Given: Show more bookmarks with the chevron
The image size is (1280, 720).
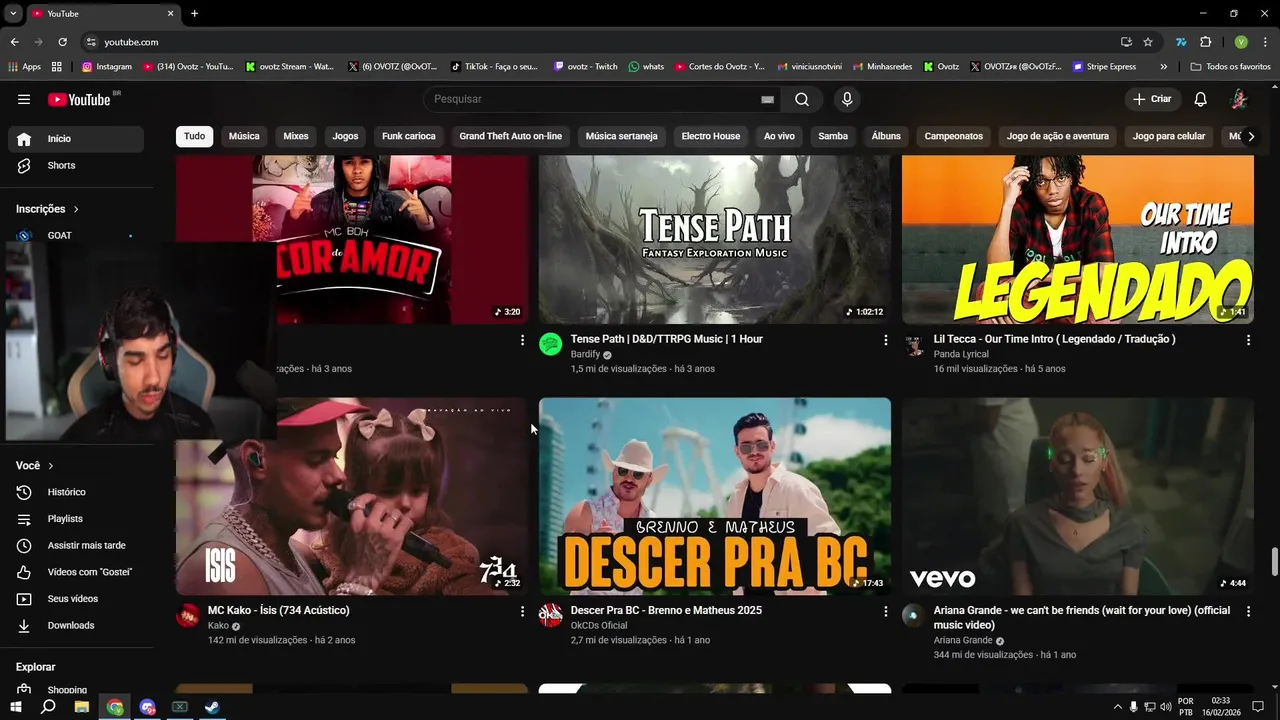Looking at the screenshot, I should pos(1163,67).
